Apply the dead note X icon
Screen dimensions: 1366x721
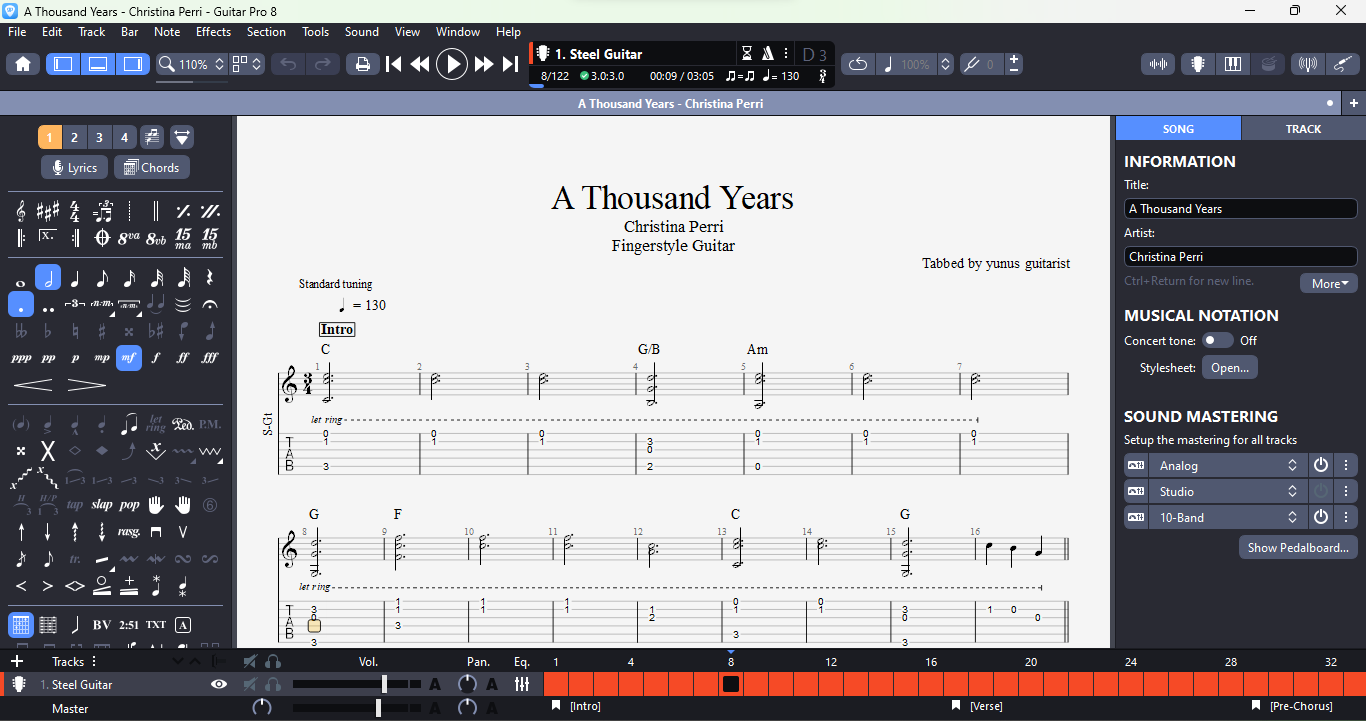(x=48, y=450)
